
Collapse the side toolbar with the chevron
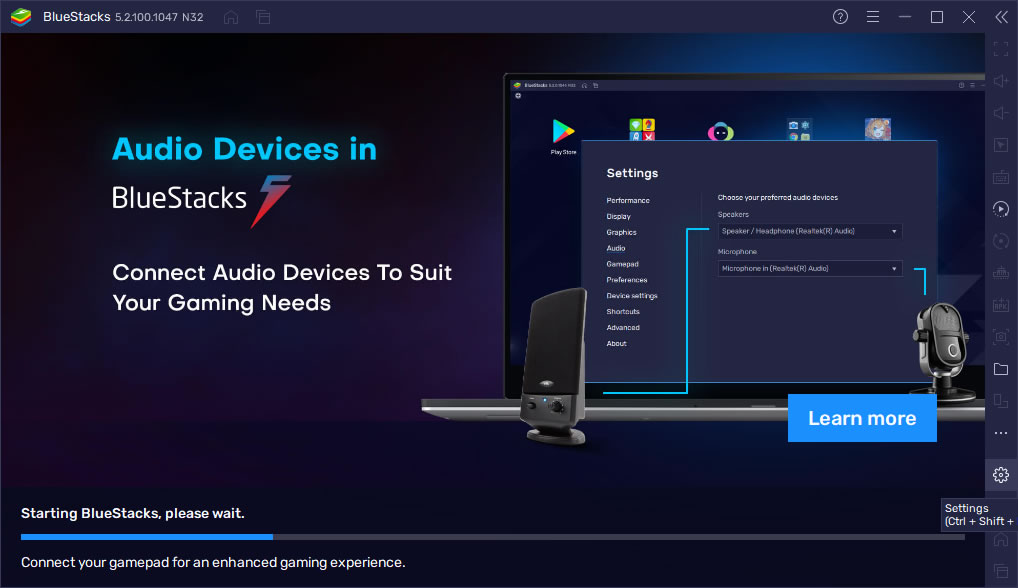(x=1000, y=16)
